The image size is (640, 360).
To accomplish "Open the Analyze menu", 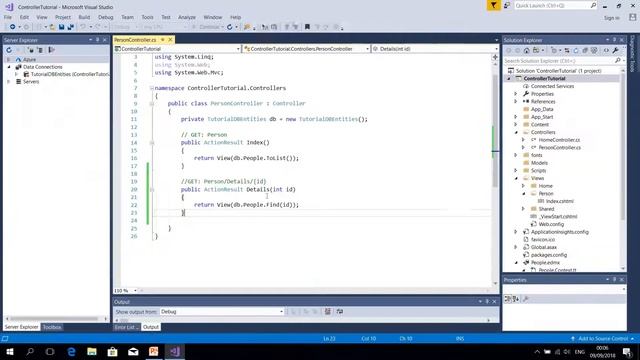I will pos(187,17).
